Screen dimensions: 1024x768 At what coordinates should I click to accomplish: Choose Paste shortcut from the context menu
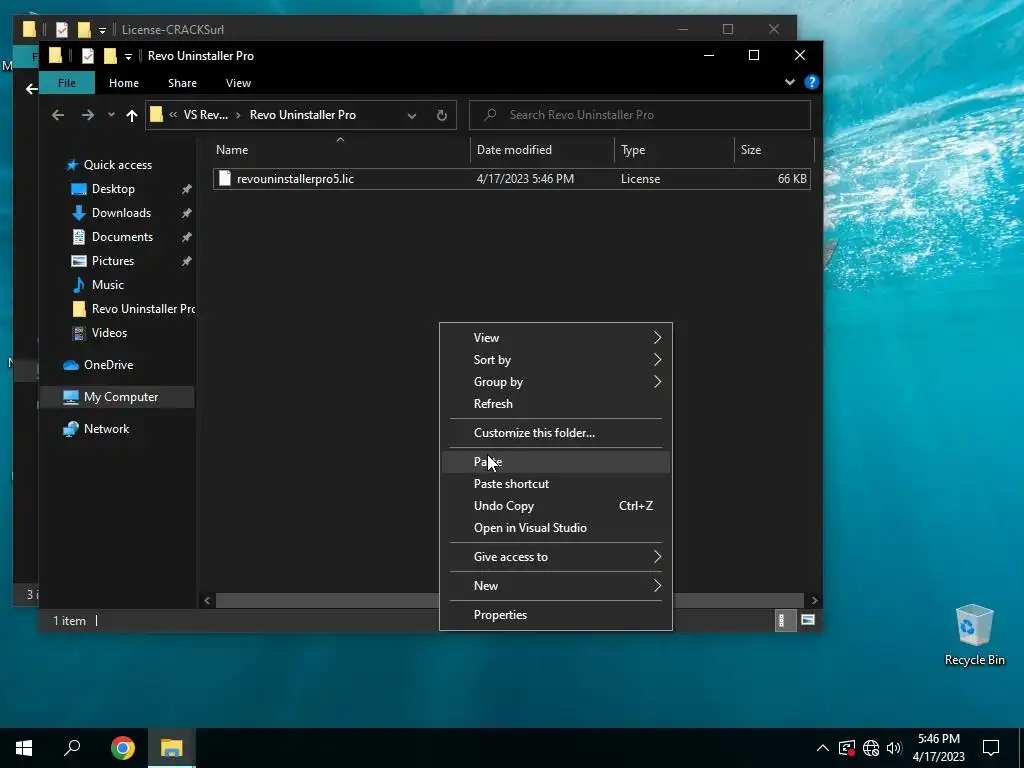pos(556,484)
